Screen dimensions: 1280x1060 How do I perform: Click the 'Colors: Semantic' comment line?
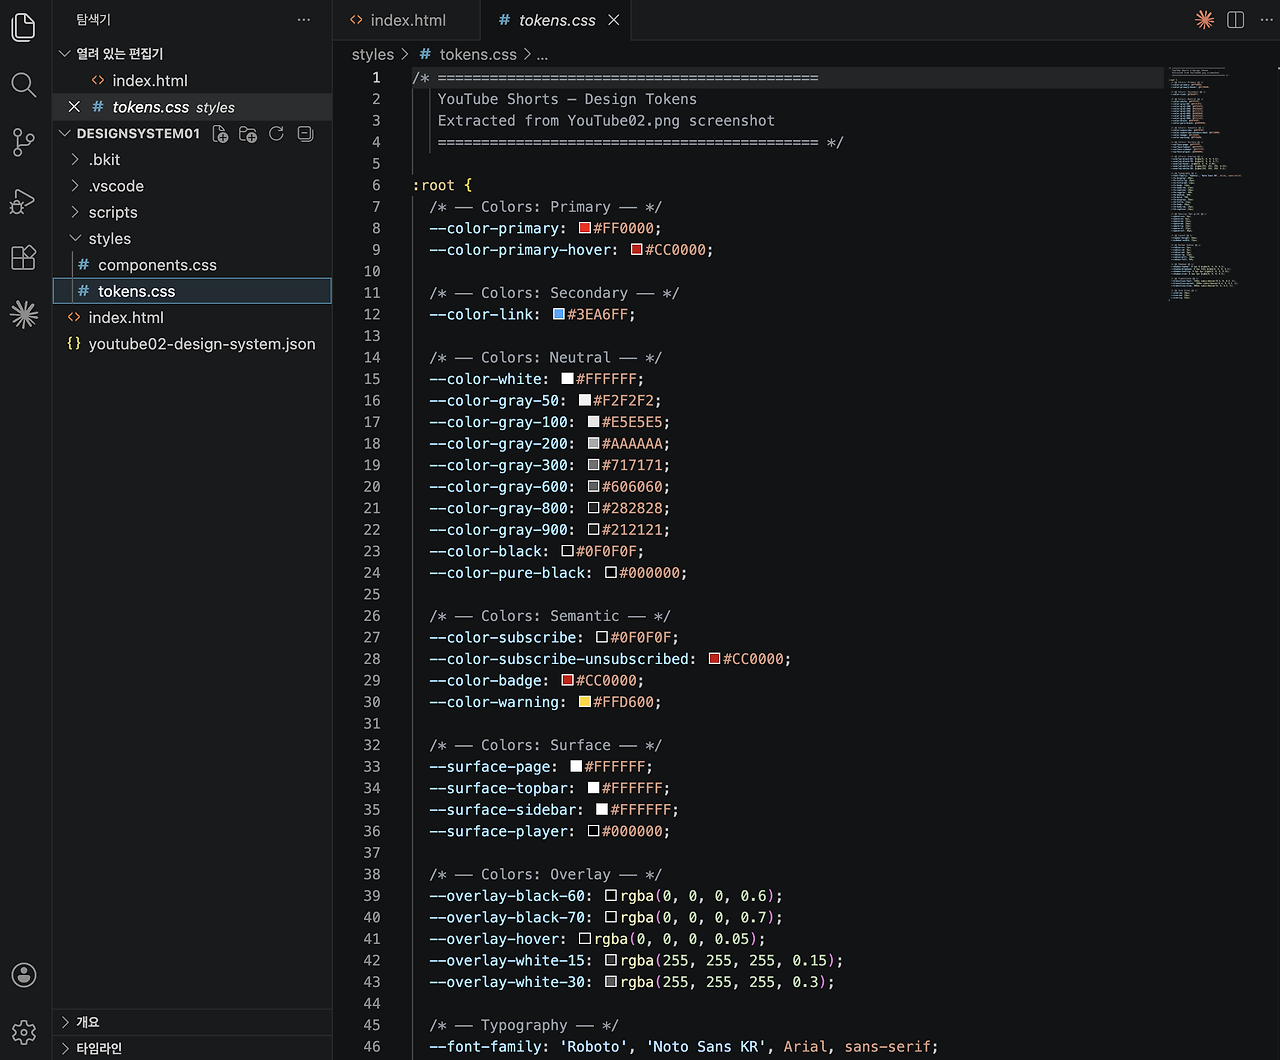click(x=550, y=616)
